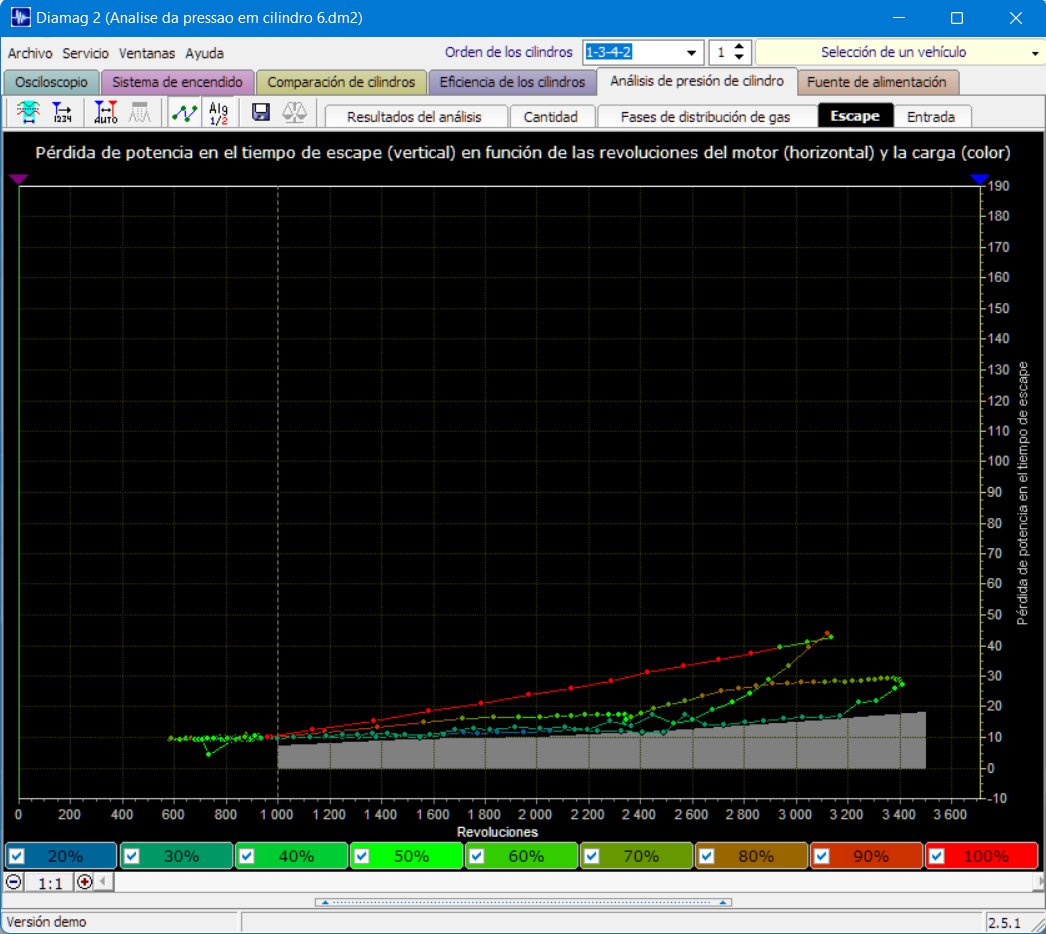The height and width of the screenshot is (934, 1046).
Task: Click the greyed balance scales compare icon
Action: click(294, 112)
